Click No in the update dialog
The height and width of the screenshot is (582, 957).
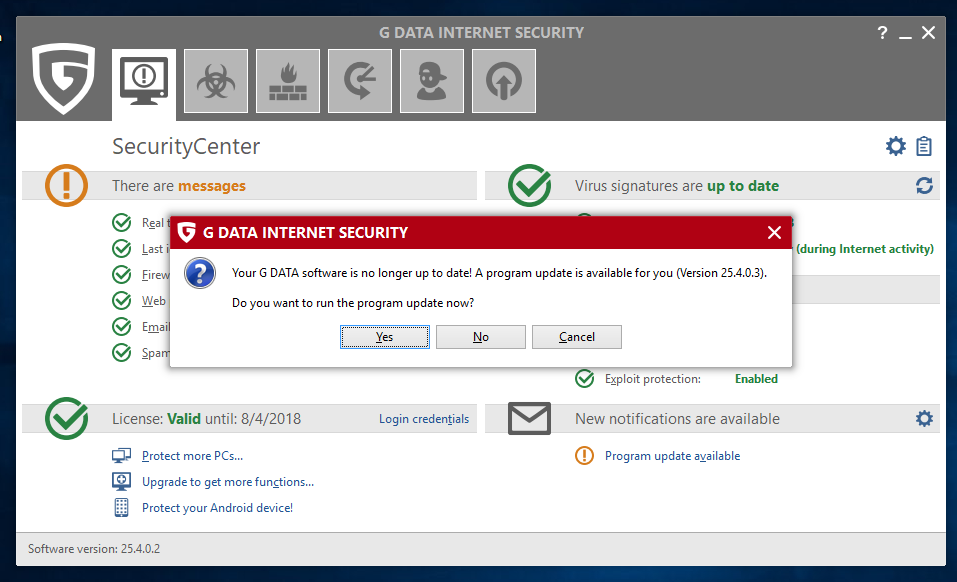tap(481, 337)
